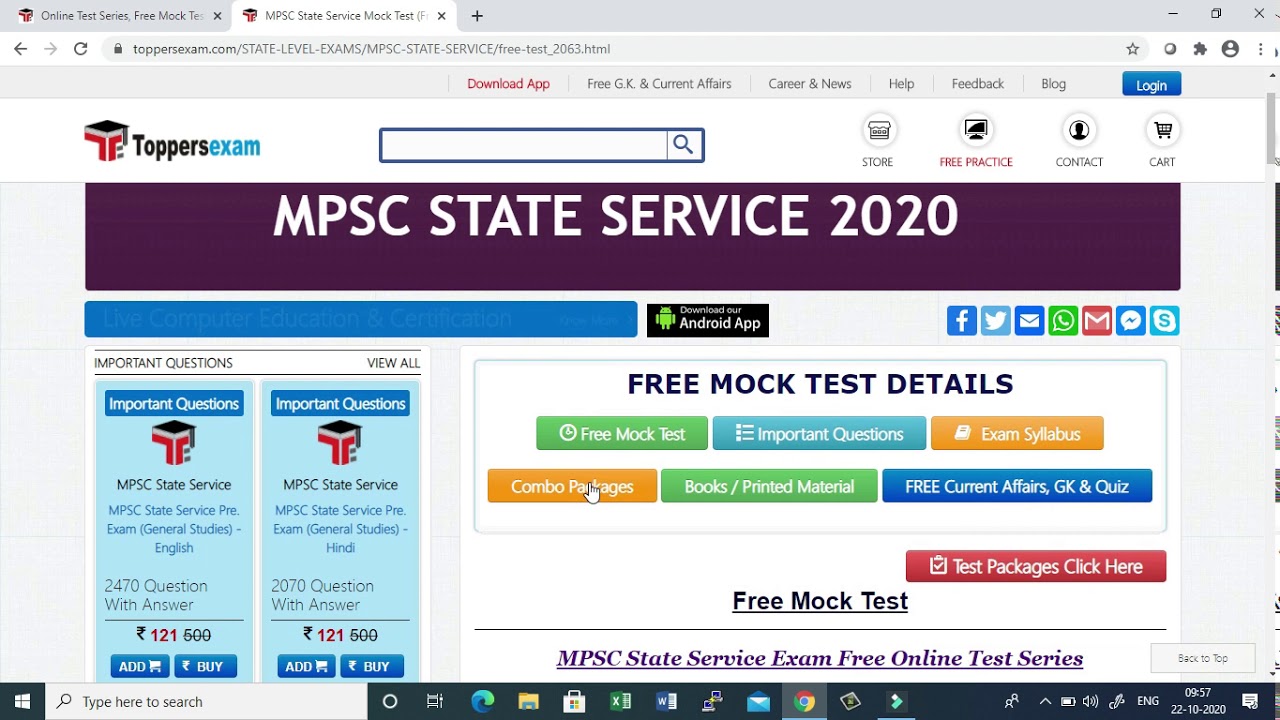Open Career & News menu

tap(810, 84)
